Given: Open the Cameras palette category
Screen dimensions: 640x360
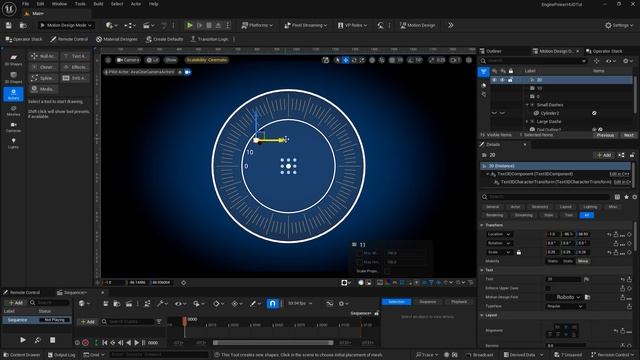Looking at the screenshot, I should (13, 127).
